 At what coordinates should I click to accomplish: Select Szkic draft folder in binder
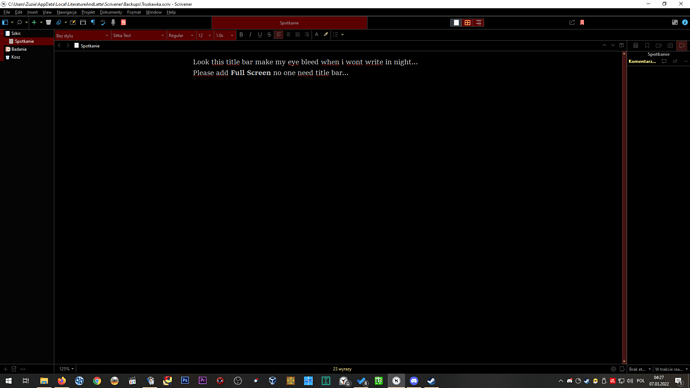click(13, 33)
